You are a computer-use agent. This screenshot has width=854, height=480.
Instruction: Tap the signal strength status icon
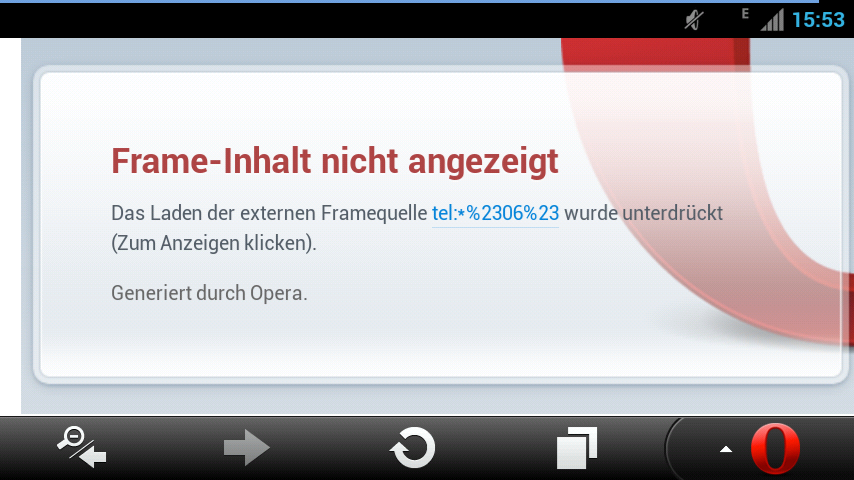772,20
